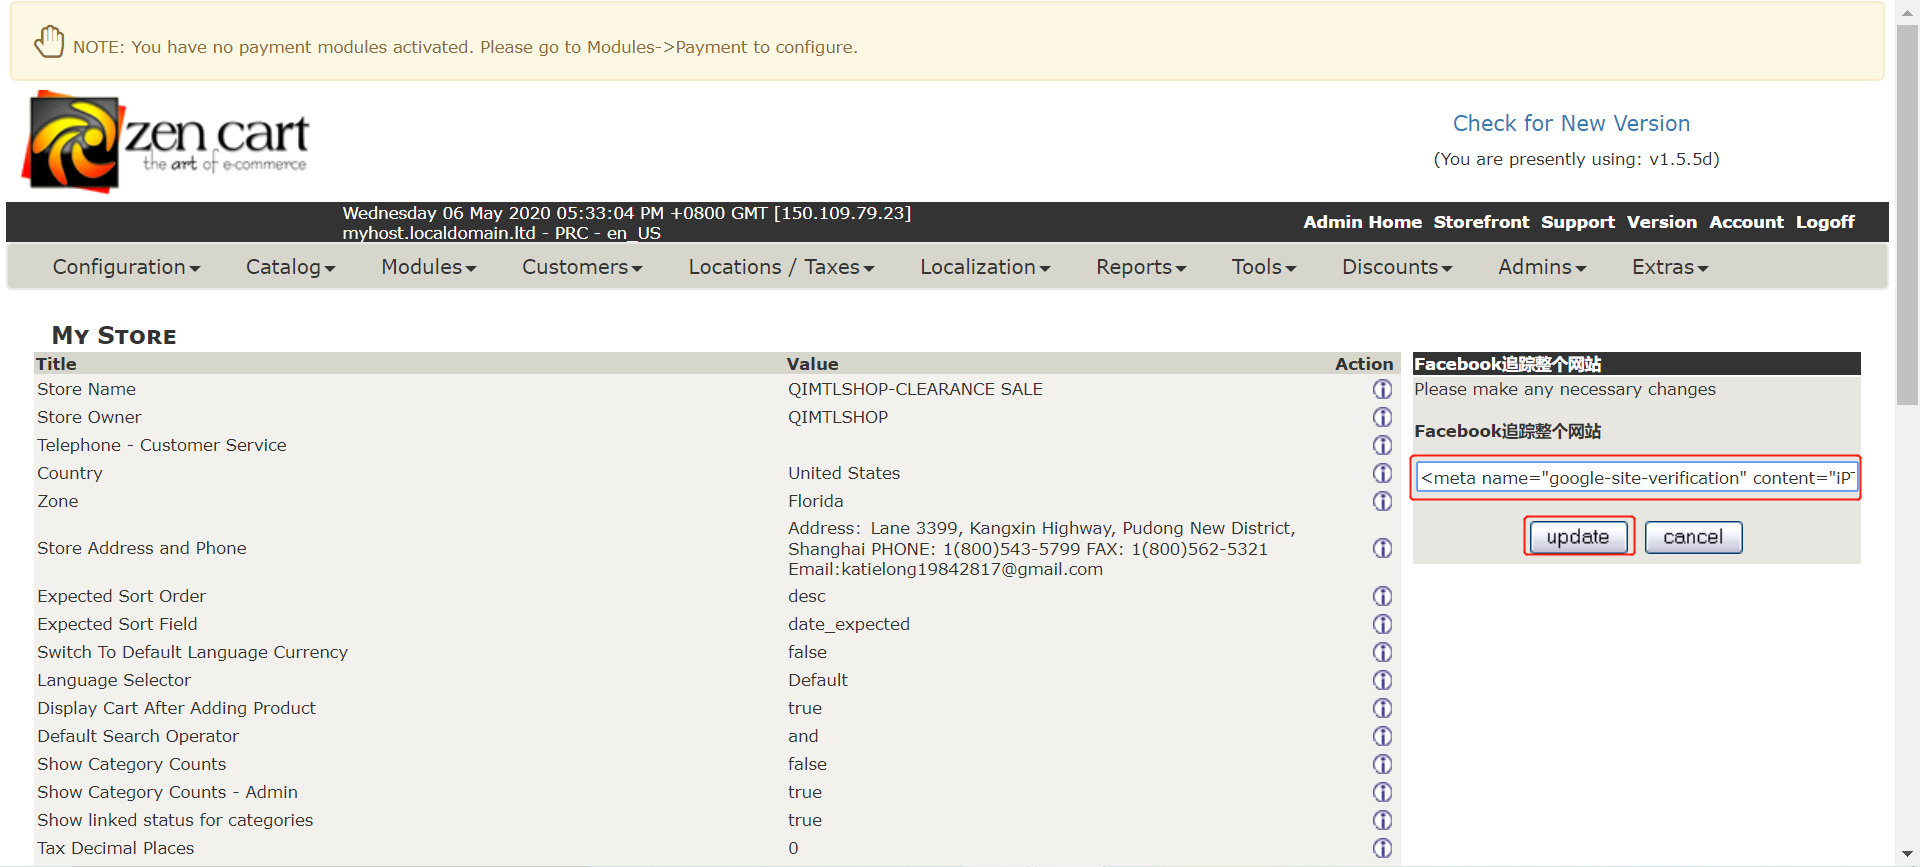1920x867 pixels.
Task: Click info icon for Tax Decimal Places
Action: pos(1382,848)
